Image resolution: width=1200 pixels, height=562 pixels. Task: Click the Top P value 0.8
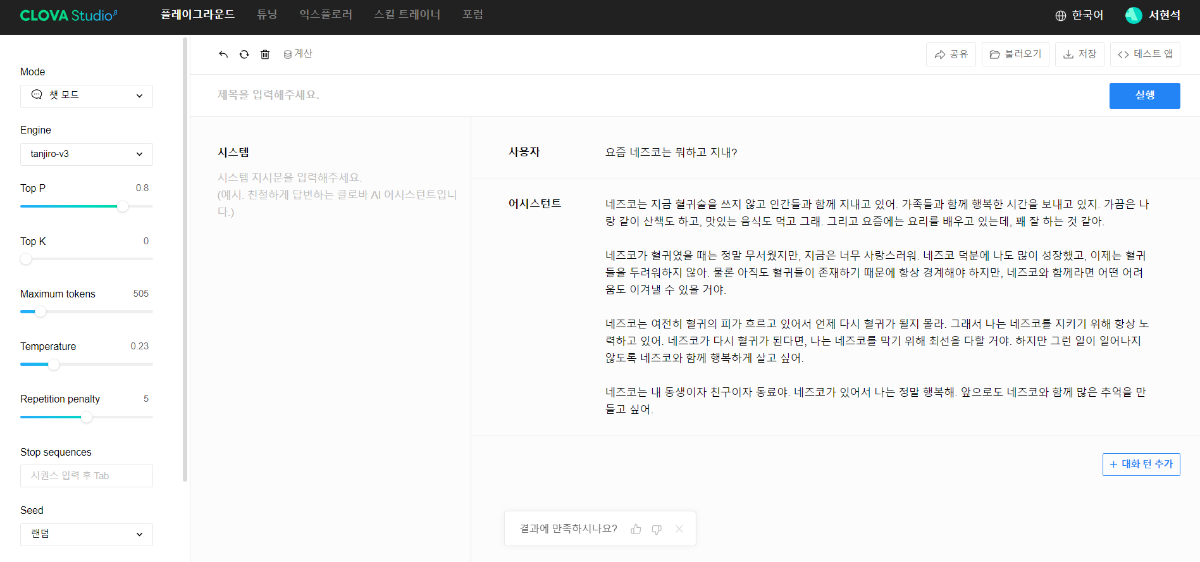pos(142,188)
